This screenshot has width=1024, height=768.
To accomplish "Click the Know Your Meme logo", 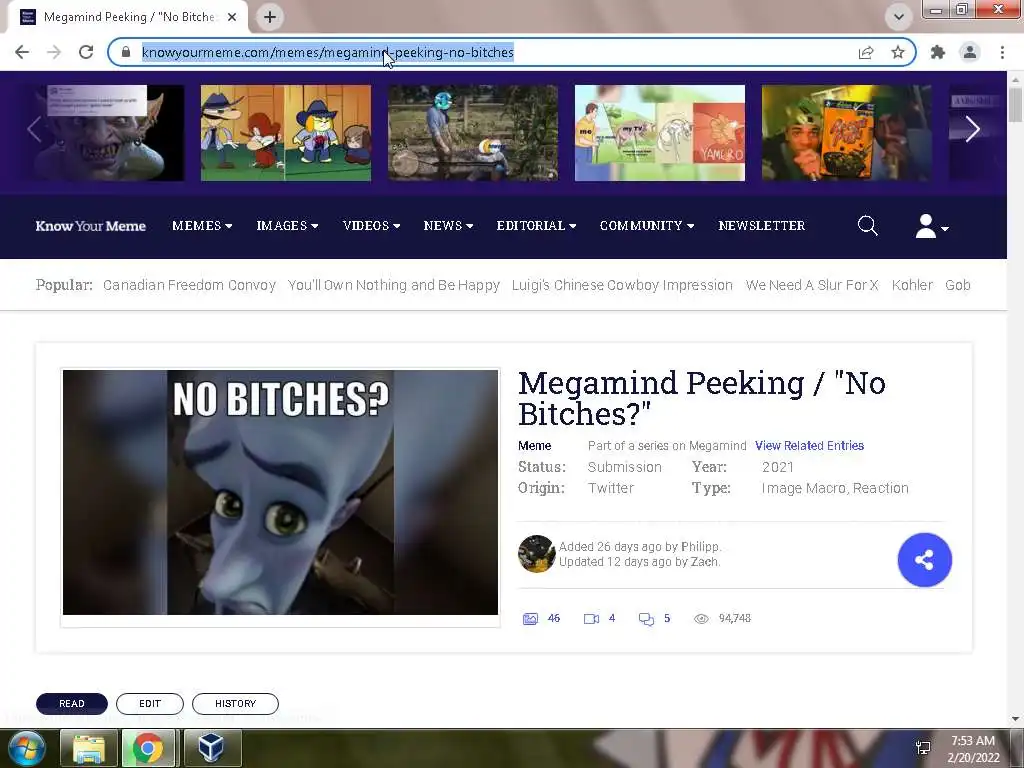I will pos(91,226).
